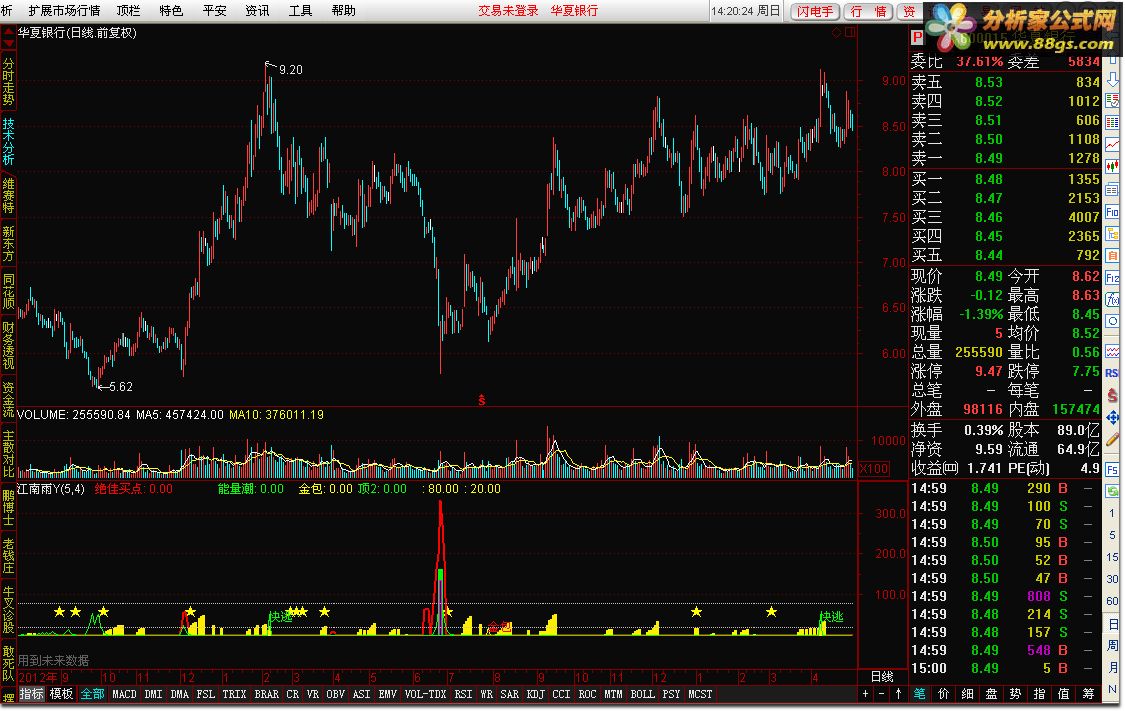Select the pencil drawing tool icon
This screenshot has height=711, width=1125.
(x=1112, y=439)
